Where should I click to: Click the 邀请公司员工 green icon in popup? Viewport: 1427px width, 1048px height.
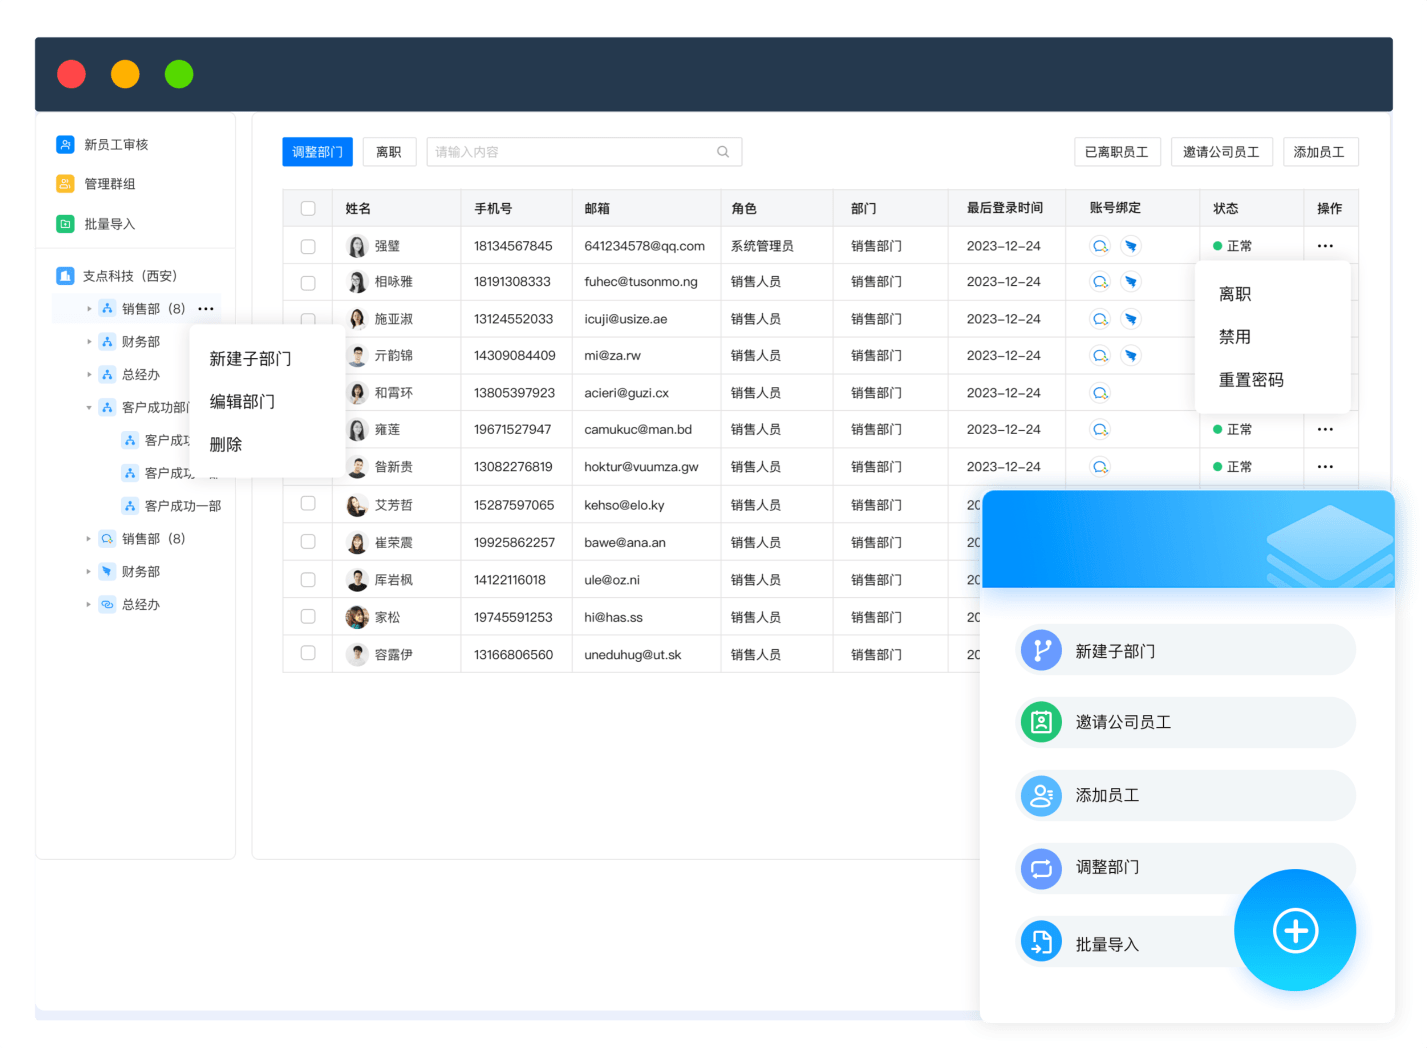pos(1041,722)
